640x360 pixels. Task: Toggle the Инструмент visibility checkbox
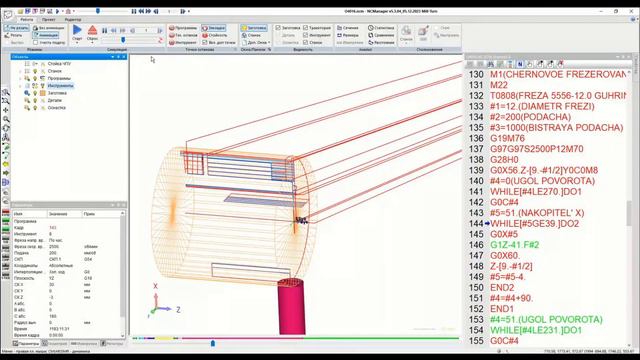pyautogui.click(x=305, y=35)
